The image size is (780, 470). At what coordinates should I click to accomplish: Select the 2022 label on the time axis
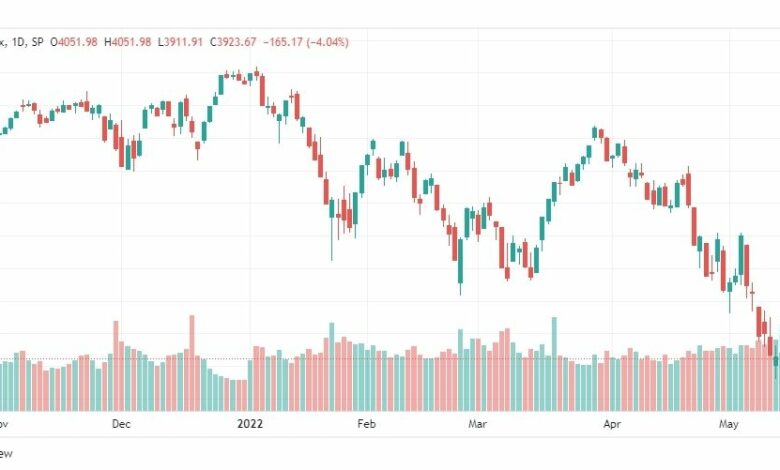250,424
